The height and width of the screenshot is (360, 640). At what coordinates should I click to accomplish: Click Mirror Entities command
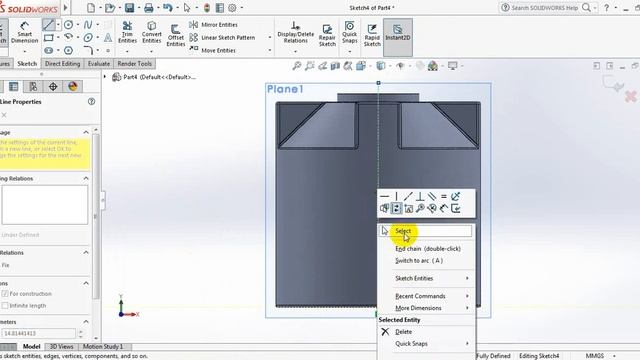click(x=214, y=25)
